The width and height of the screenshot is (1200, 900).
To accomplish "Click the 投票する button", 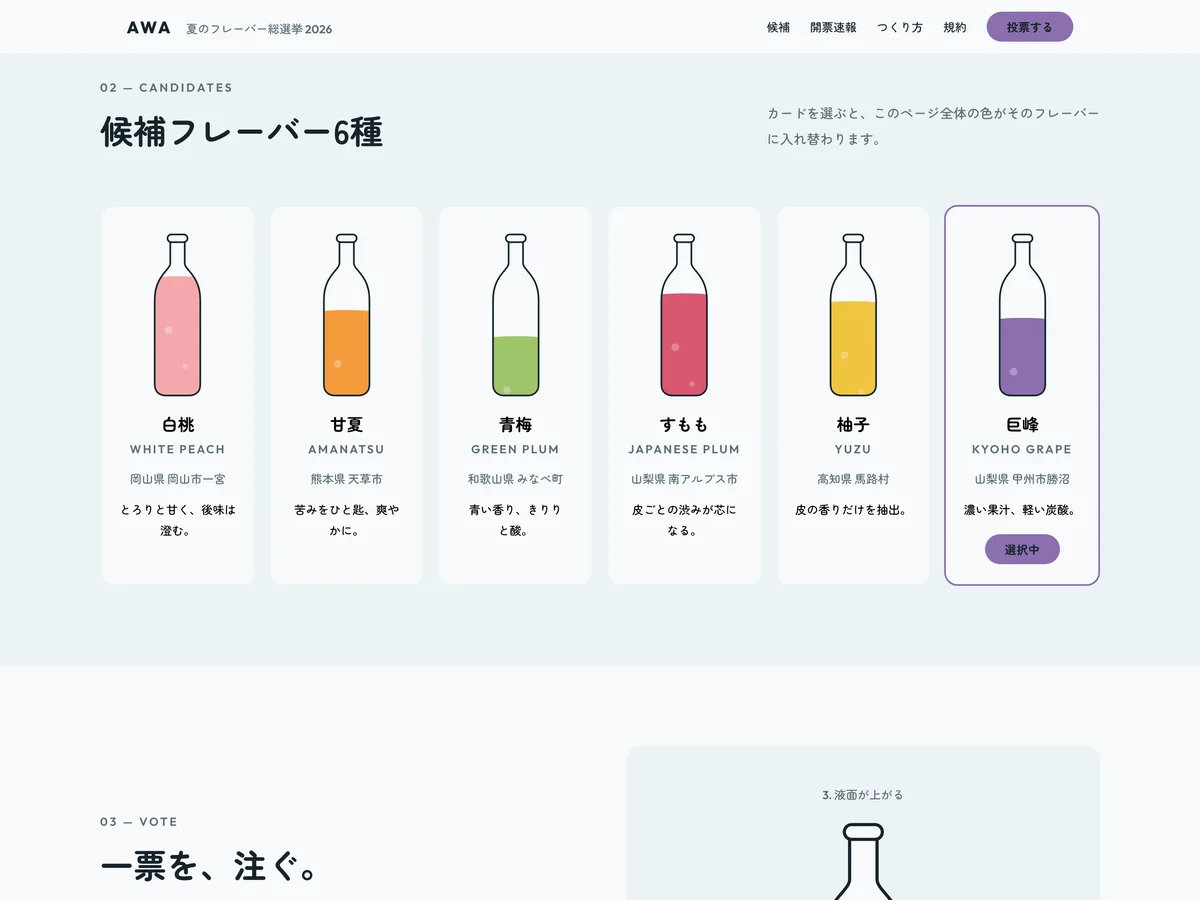I will [1030, 27].
